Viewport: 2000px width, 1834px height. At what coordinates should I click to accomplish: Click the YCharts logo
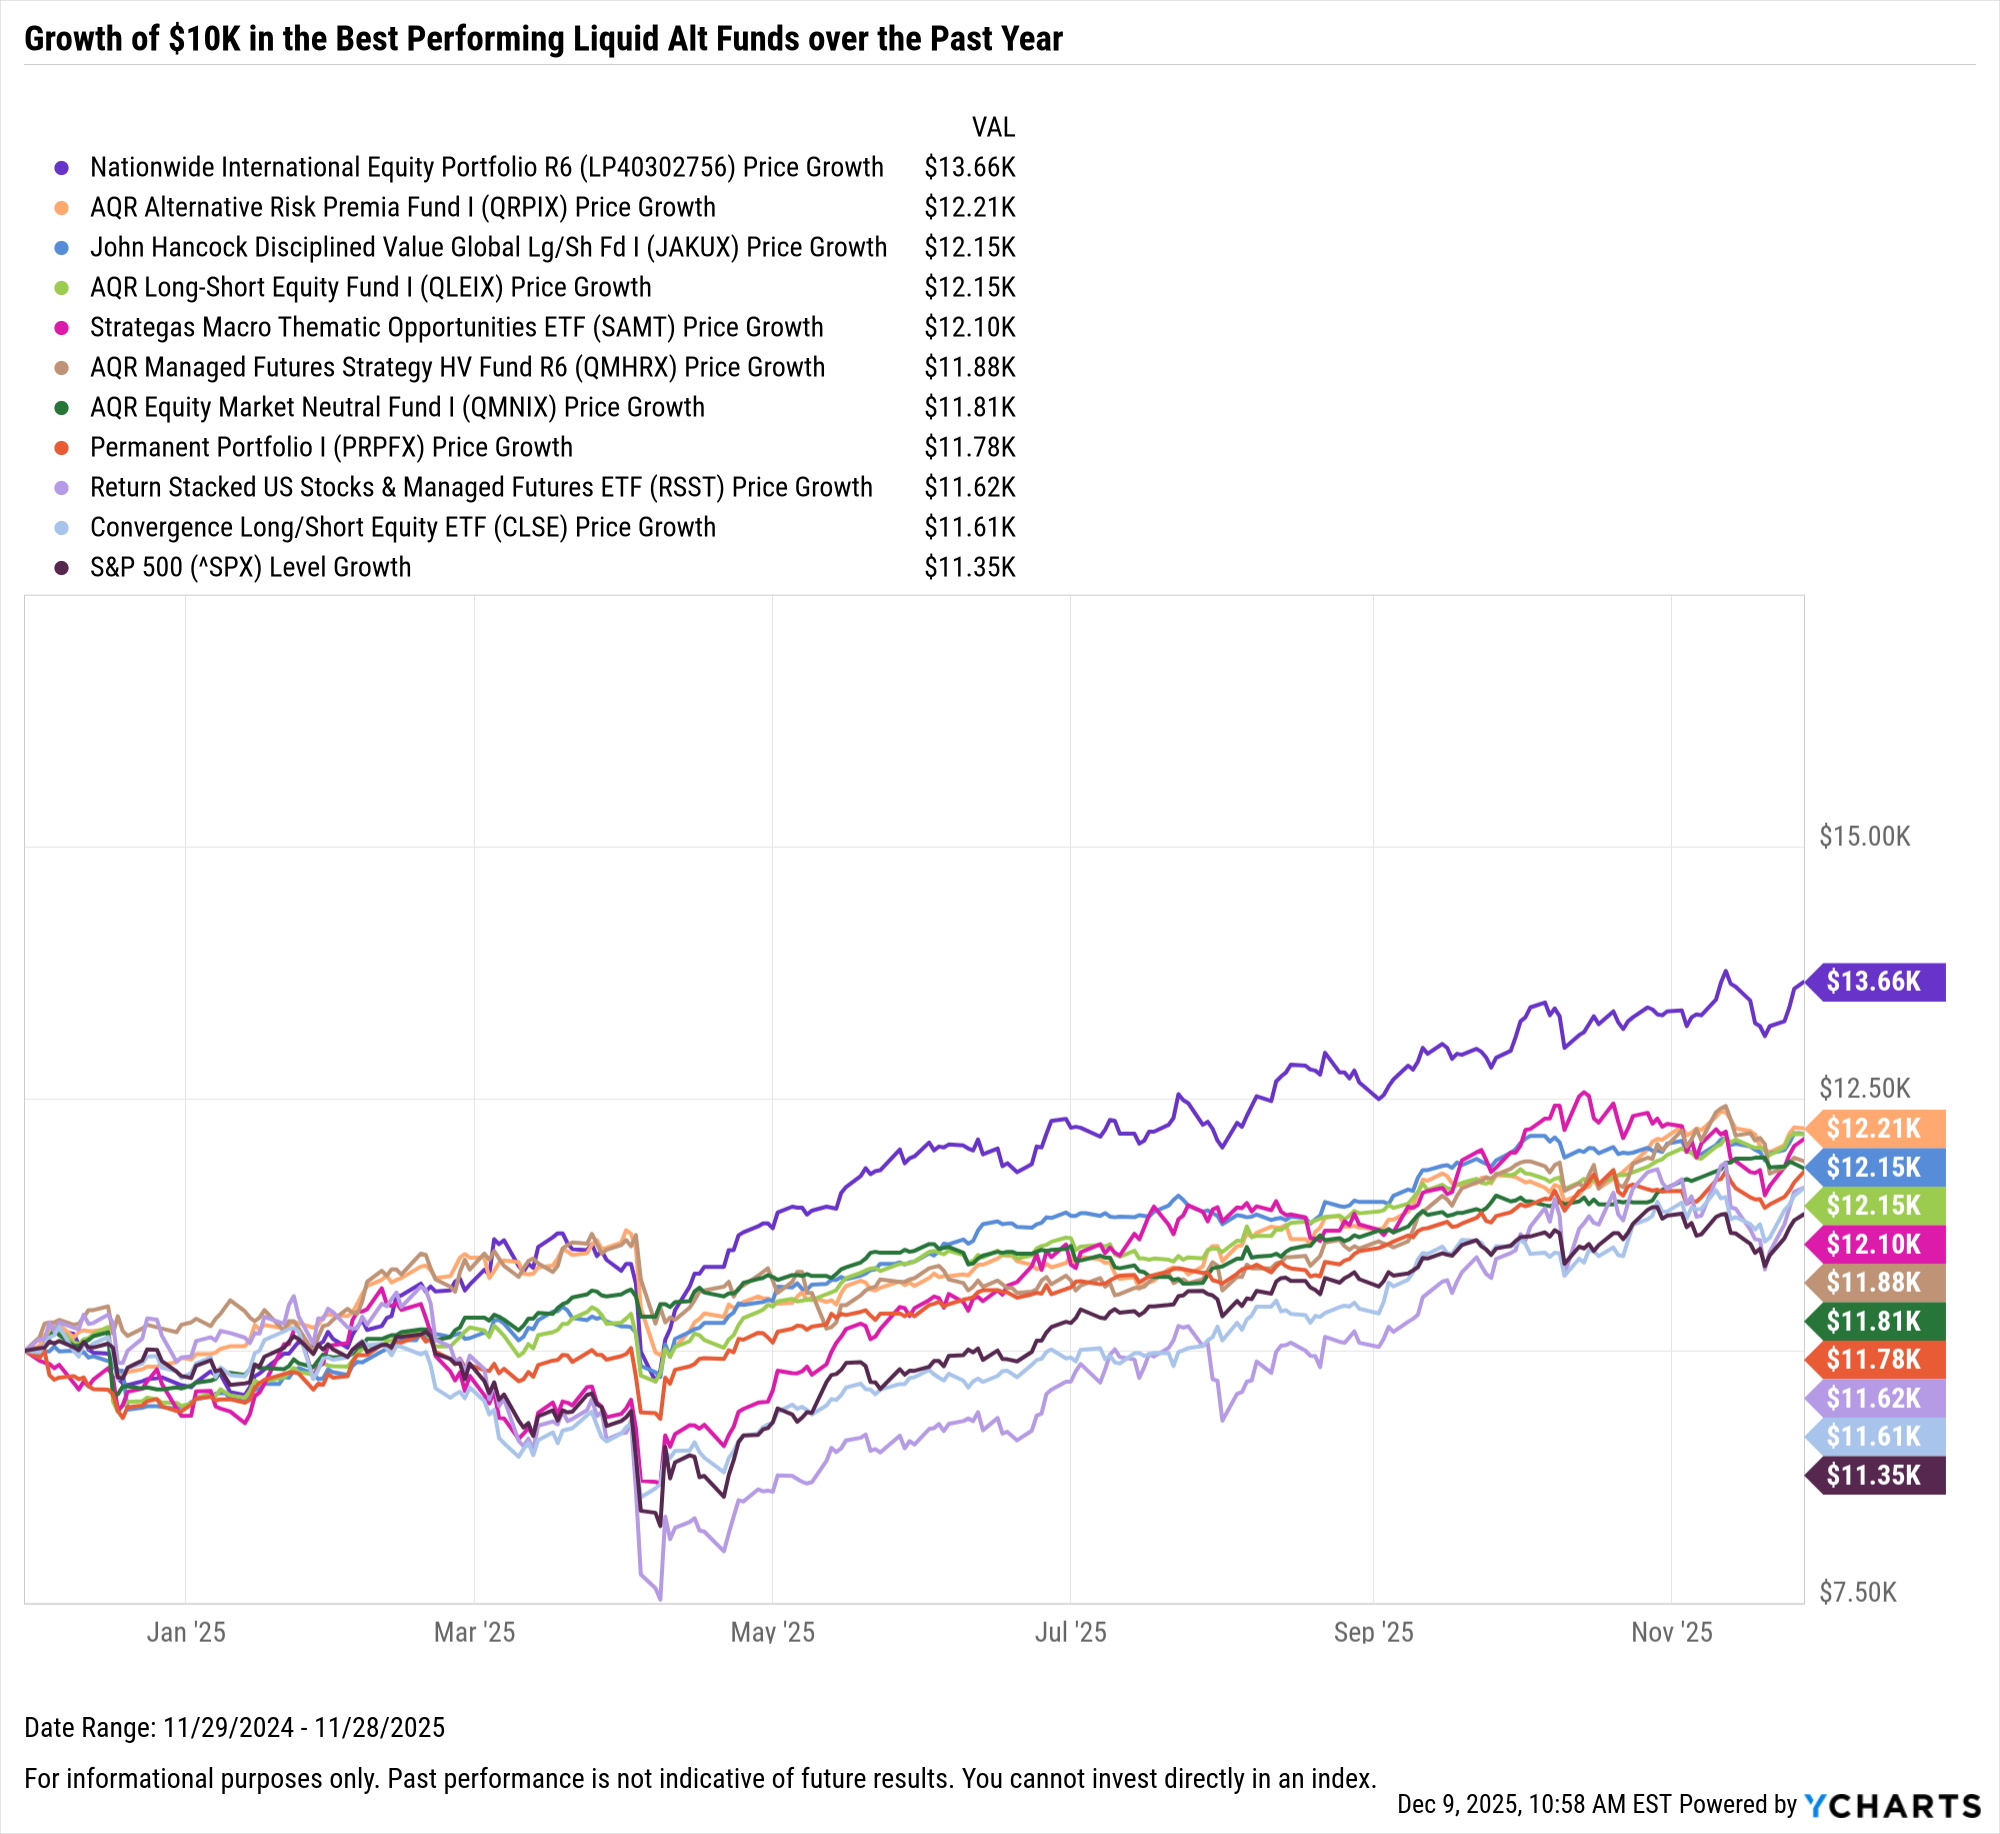coord(1892,1805)
